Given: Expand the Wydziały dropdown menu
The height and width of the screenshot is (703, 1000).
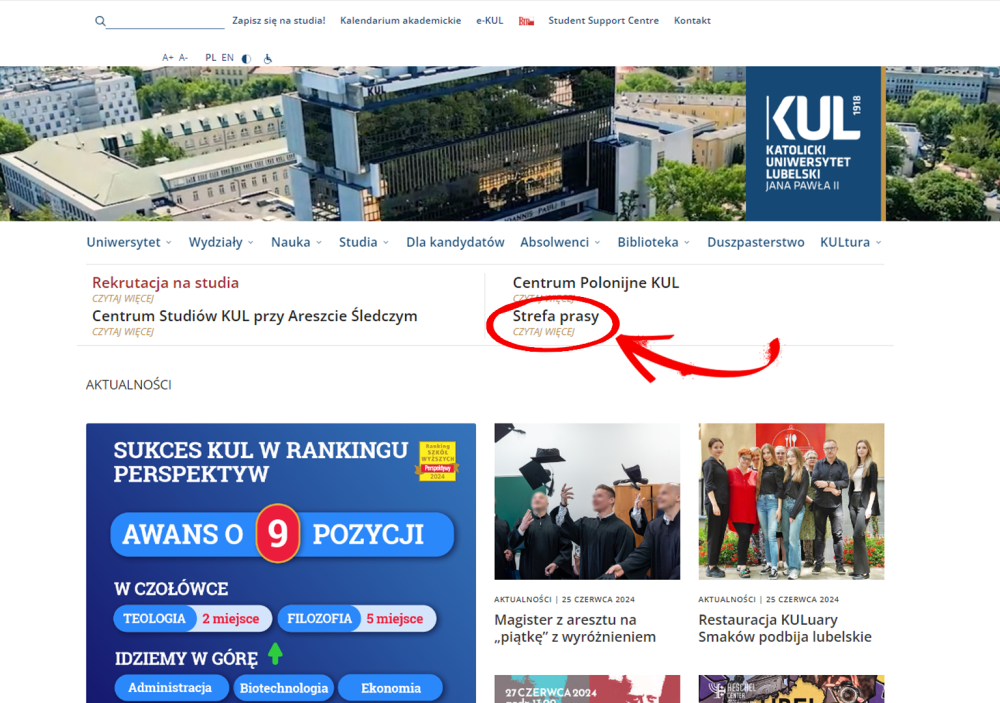Looking at the screenshot, I should click(221, 242).
